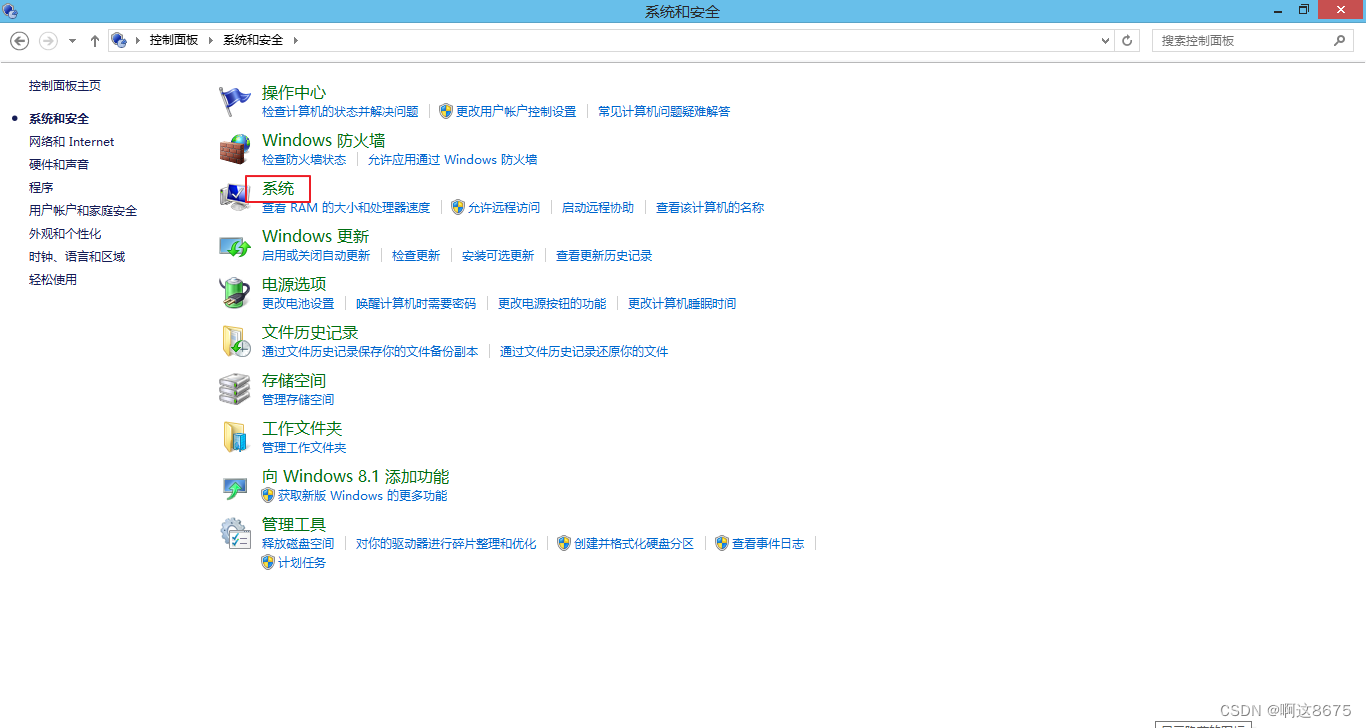Click the System computer icon
The width and height of the screenshot is (1366, 728).
click(x=235, y=197)
